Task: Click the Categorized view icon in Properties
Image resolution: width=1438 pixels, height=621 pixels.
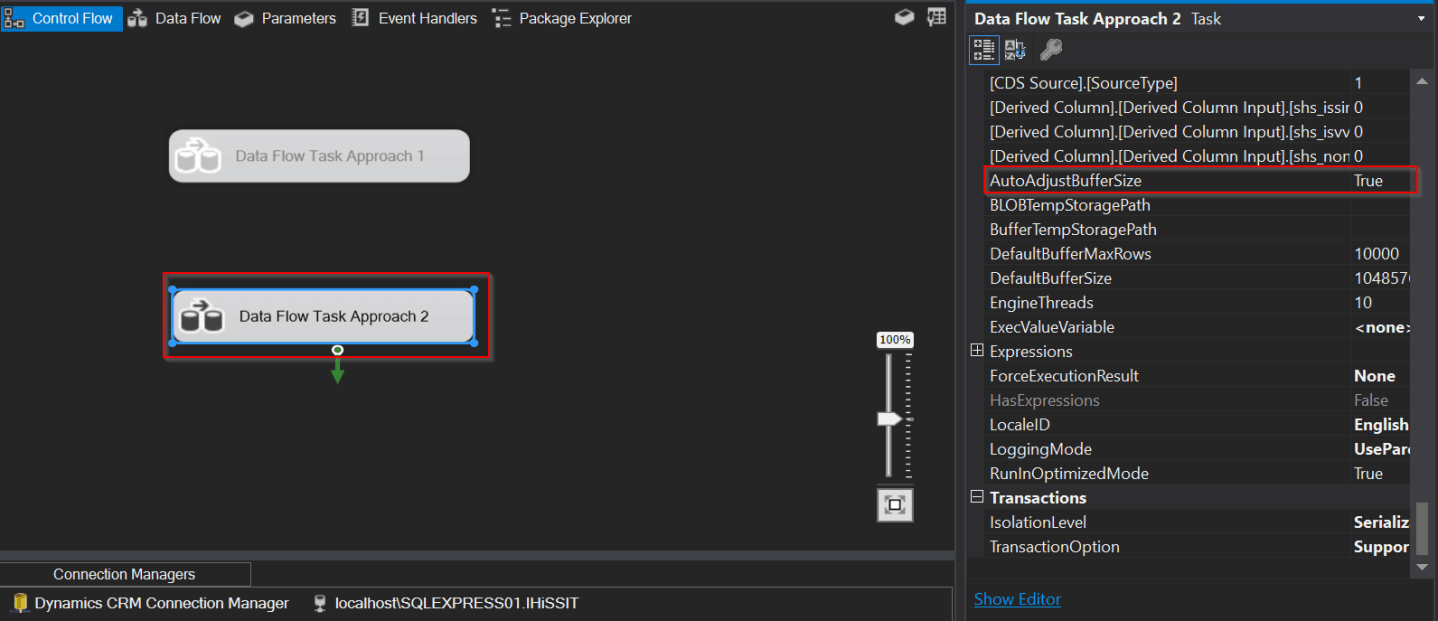Action: pyautogui.click(x=984, y=49)
